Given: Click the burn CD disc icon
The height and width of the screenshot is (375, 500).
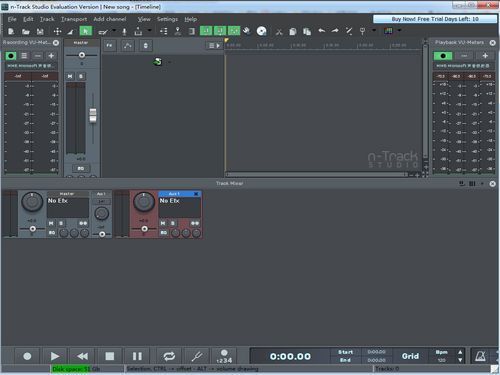Looking at the screenshot, I should (262, 31).
